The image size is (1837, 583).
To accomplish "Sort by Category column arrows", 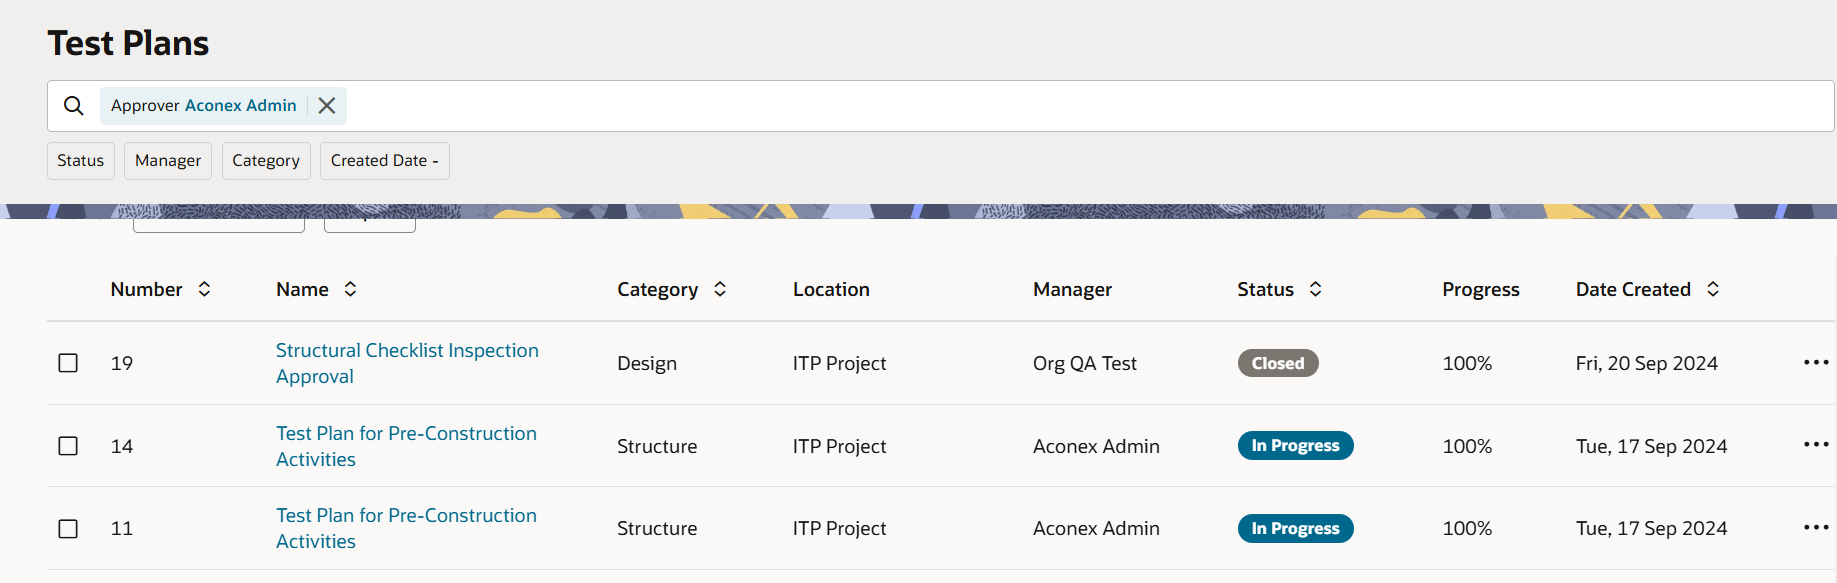I will pyautogui.click(x=720, y=289).
